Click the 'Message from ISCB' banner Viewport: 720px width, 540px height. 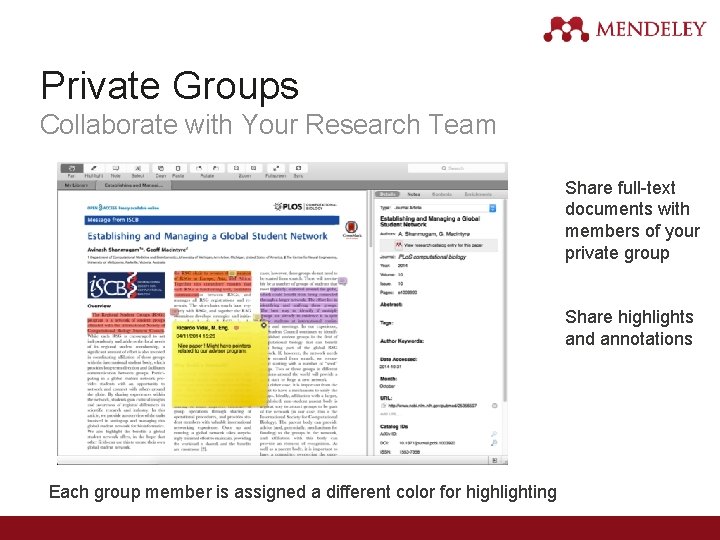(x=212, y=220)
